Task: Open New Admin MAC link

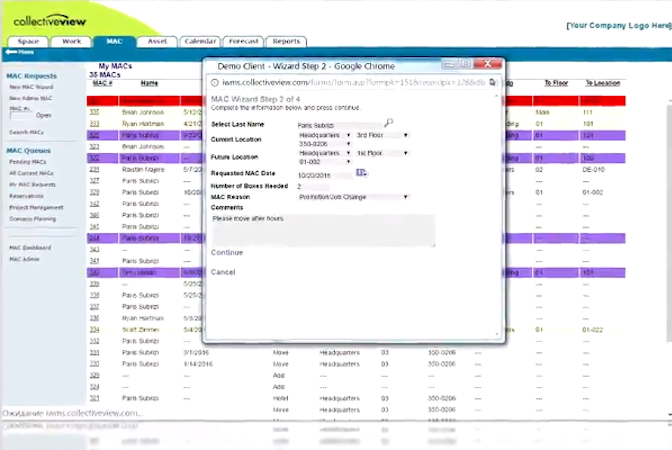Action: click(x=30, y=98)
